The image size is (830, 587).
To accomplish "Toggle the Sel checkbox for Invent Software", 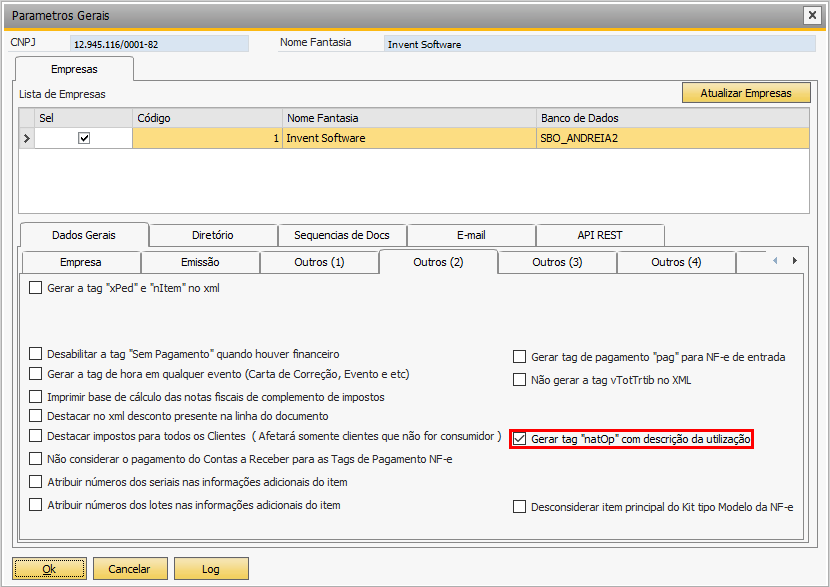I will pyautogui.click(x=84, y=138).
